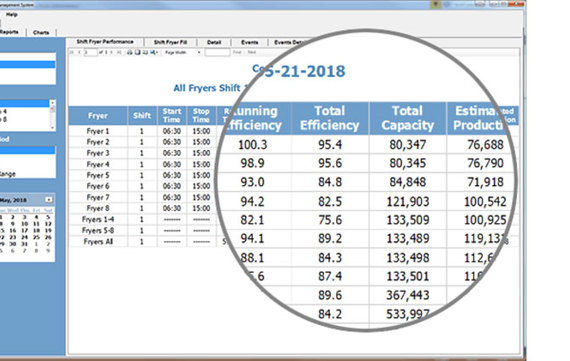Advance the calendar to next month
The width and height of the screenshot is (570, 361).
49,200
